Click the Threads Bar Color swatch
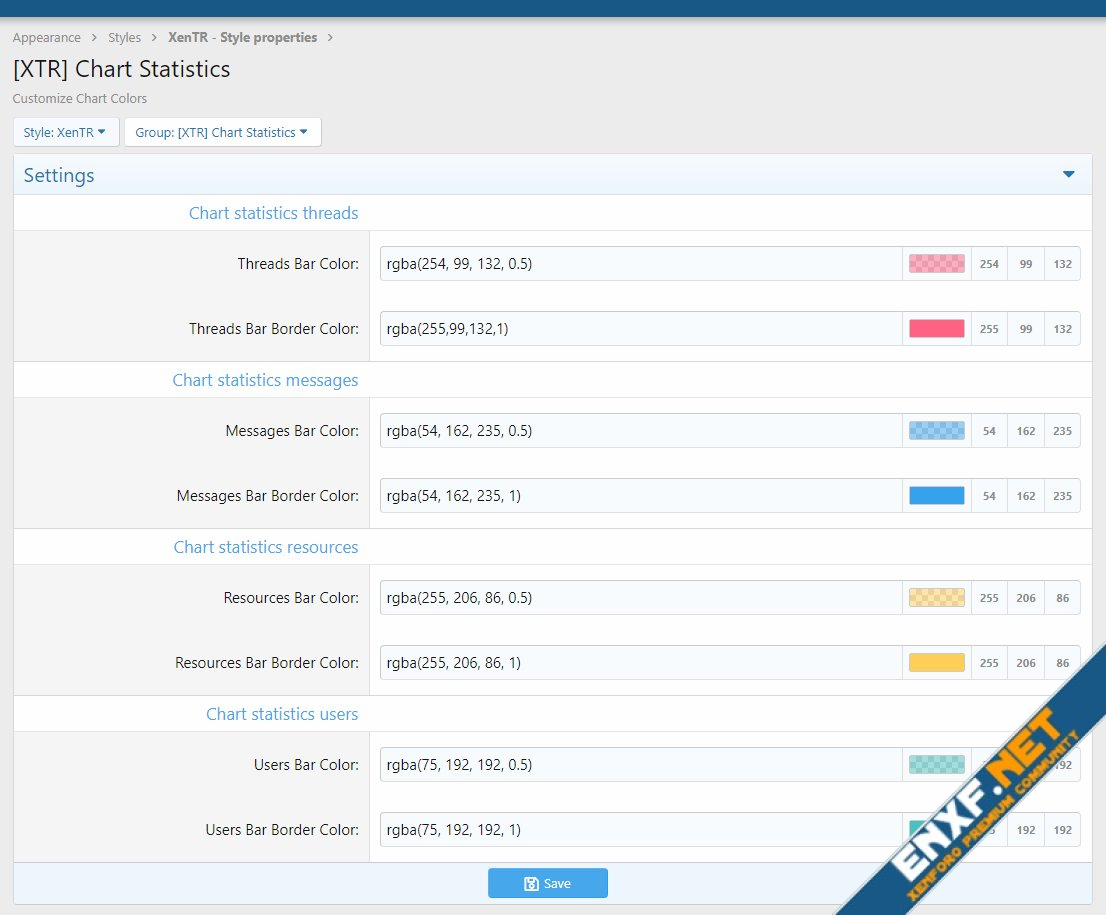 936,264
